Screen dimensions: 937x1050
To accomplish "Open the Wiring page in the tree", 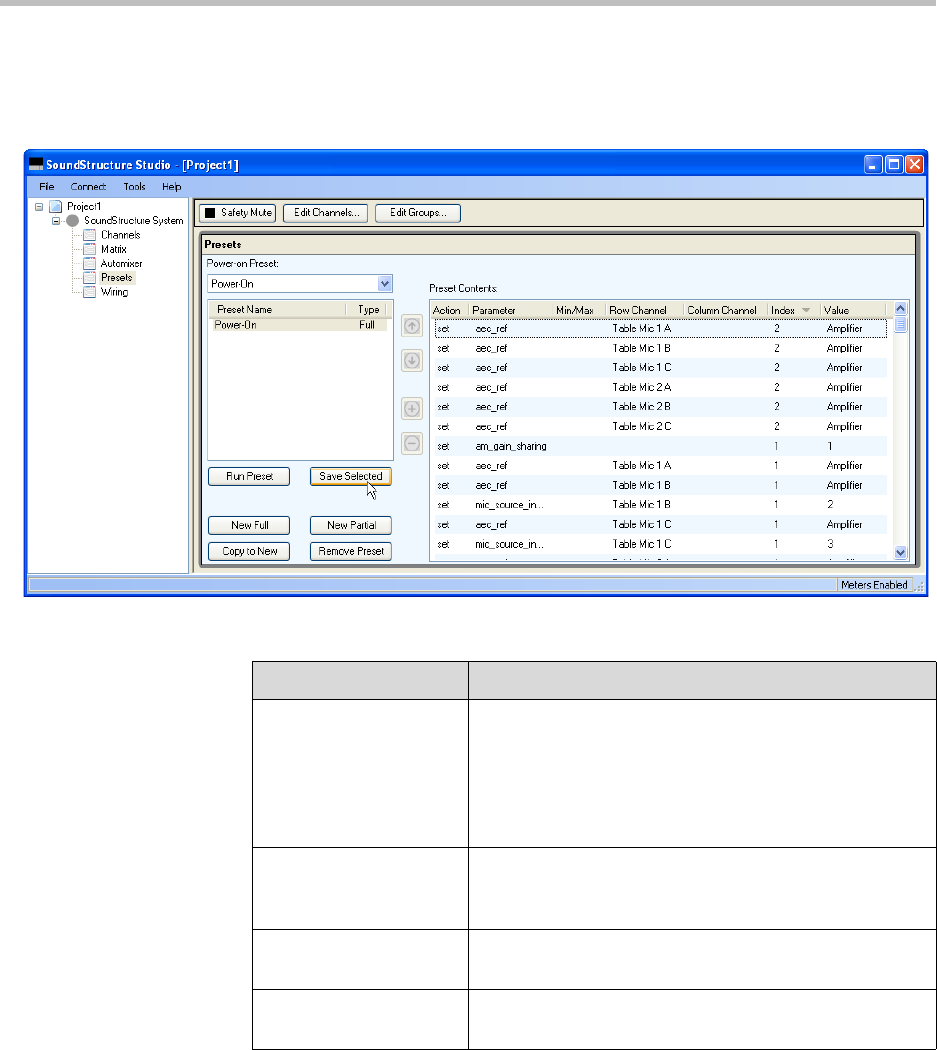I will tap(113, 292).
